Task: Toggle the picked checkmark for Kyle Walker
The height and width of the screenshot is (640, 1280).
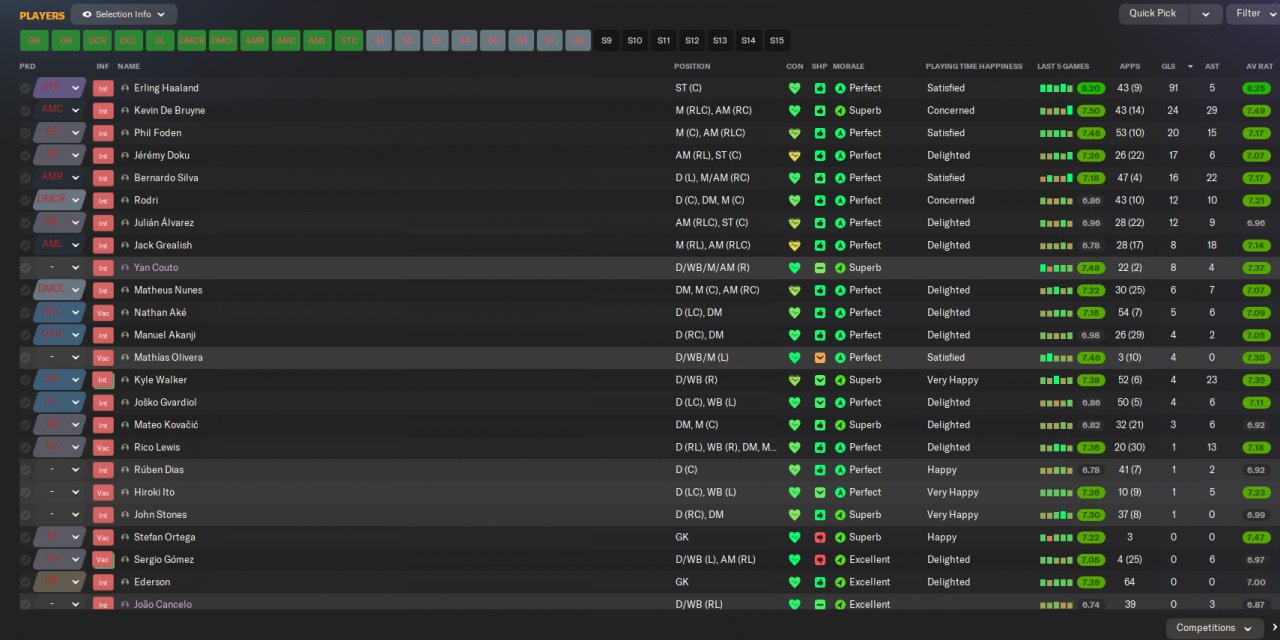Action: (x=25, y=380)
